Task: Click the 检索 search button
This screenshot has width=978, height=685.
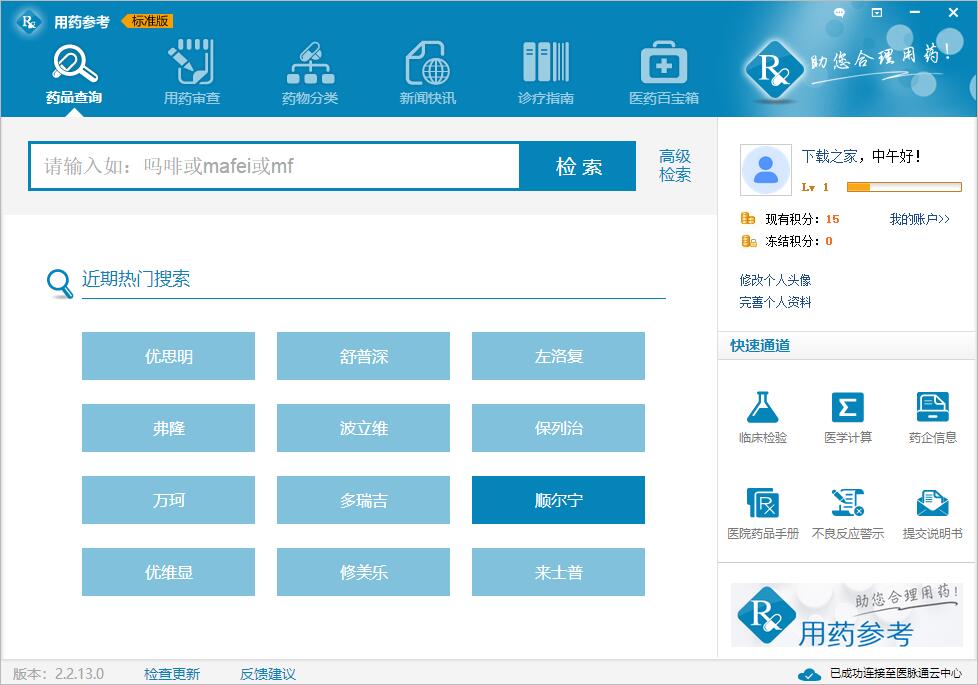Action: (578, 166)
